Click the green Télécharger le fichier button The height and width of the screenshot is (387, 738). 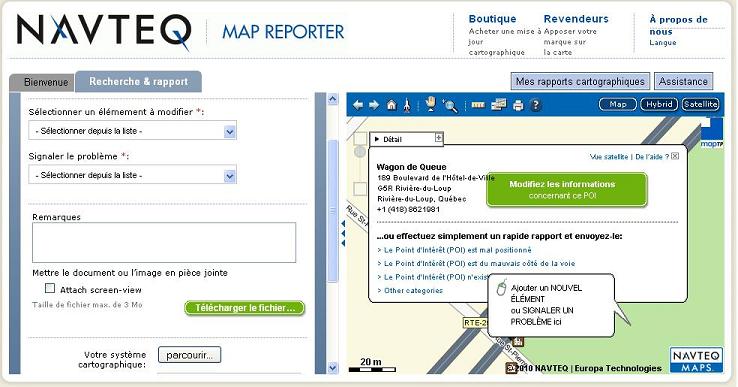(245, 308)
